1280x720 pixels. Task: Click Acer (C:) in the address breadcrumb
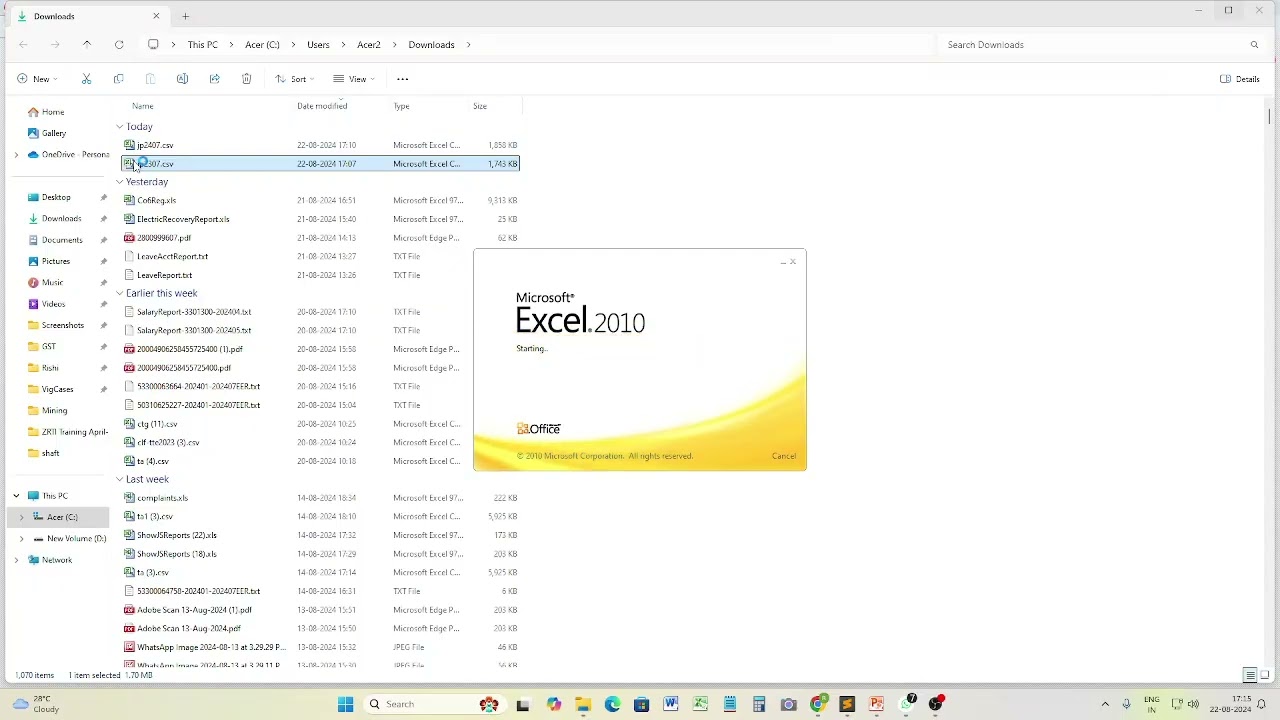click(x=262, y=45)
